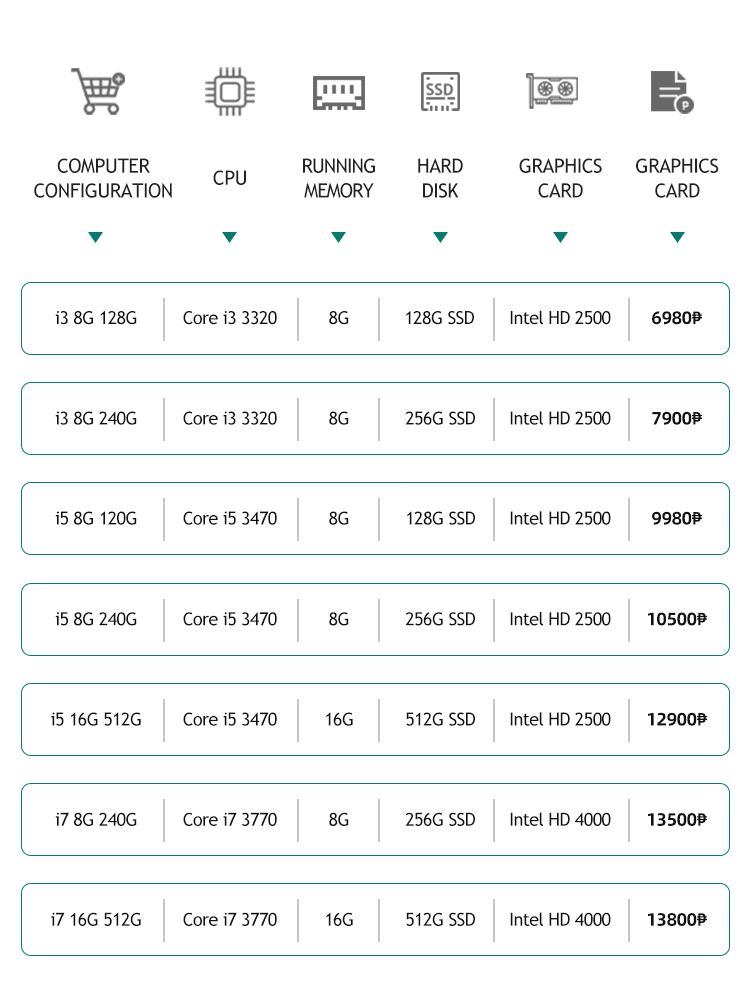
Task: Click the SSD hard disk icon
Action: tap(440, 91)
